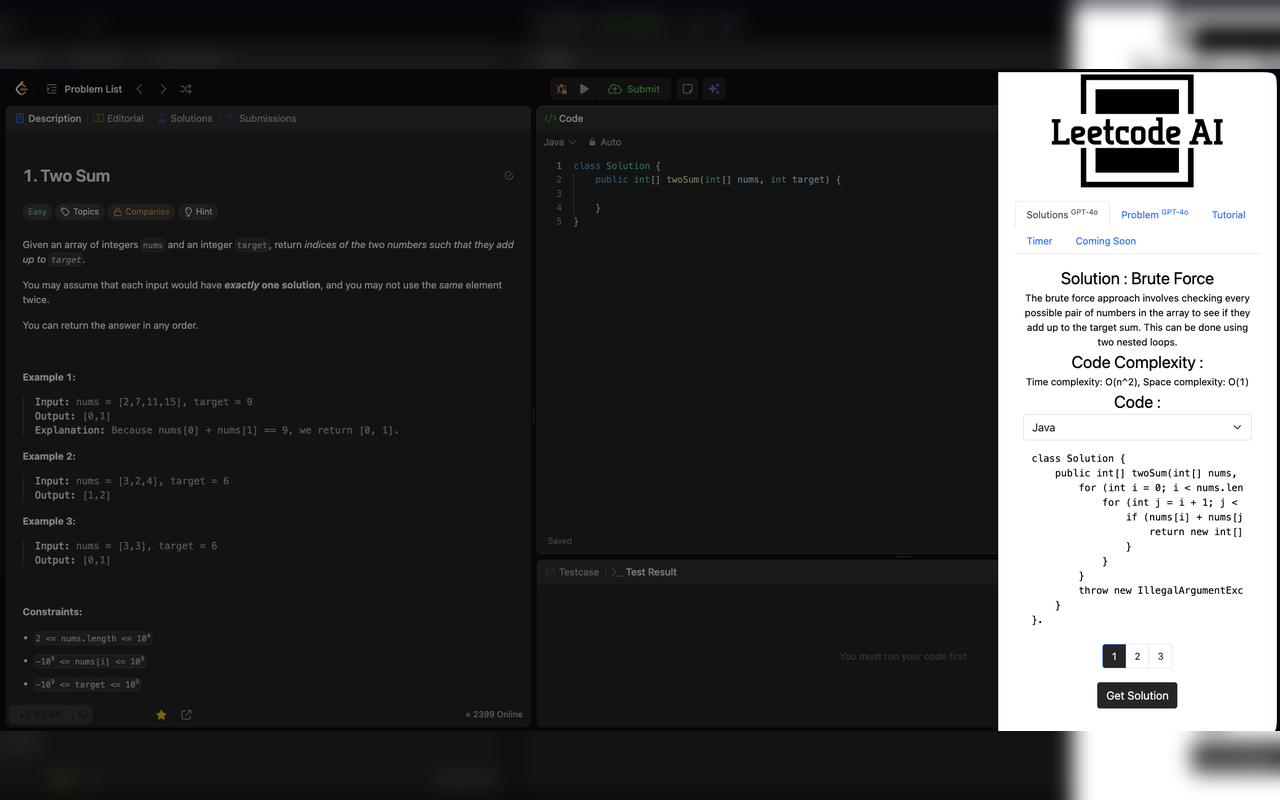Show the Topics tag

(x=80, y=212)
